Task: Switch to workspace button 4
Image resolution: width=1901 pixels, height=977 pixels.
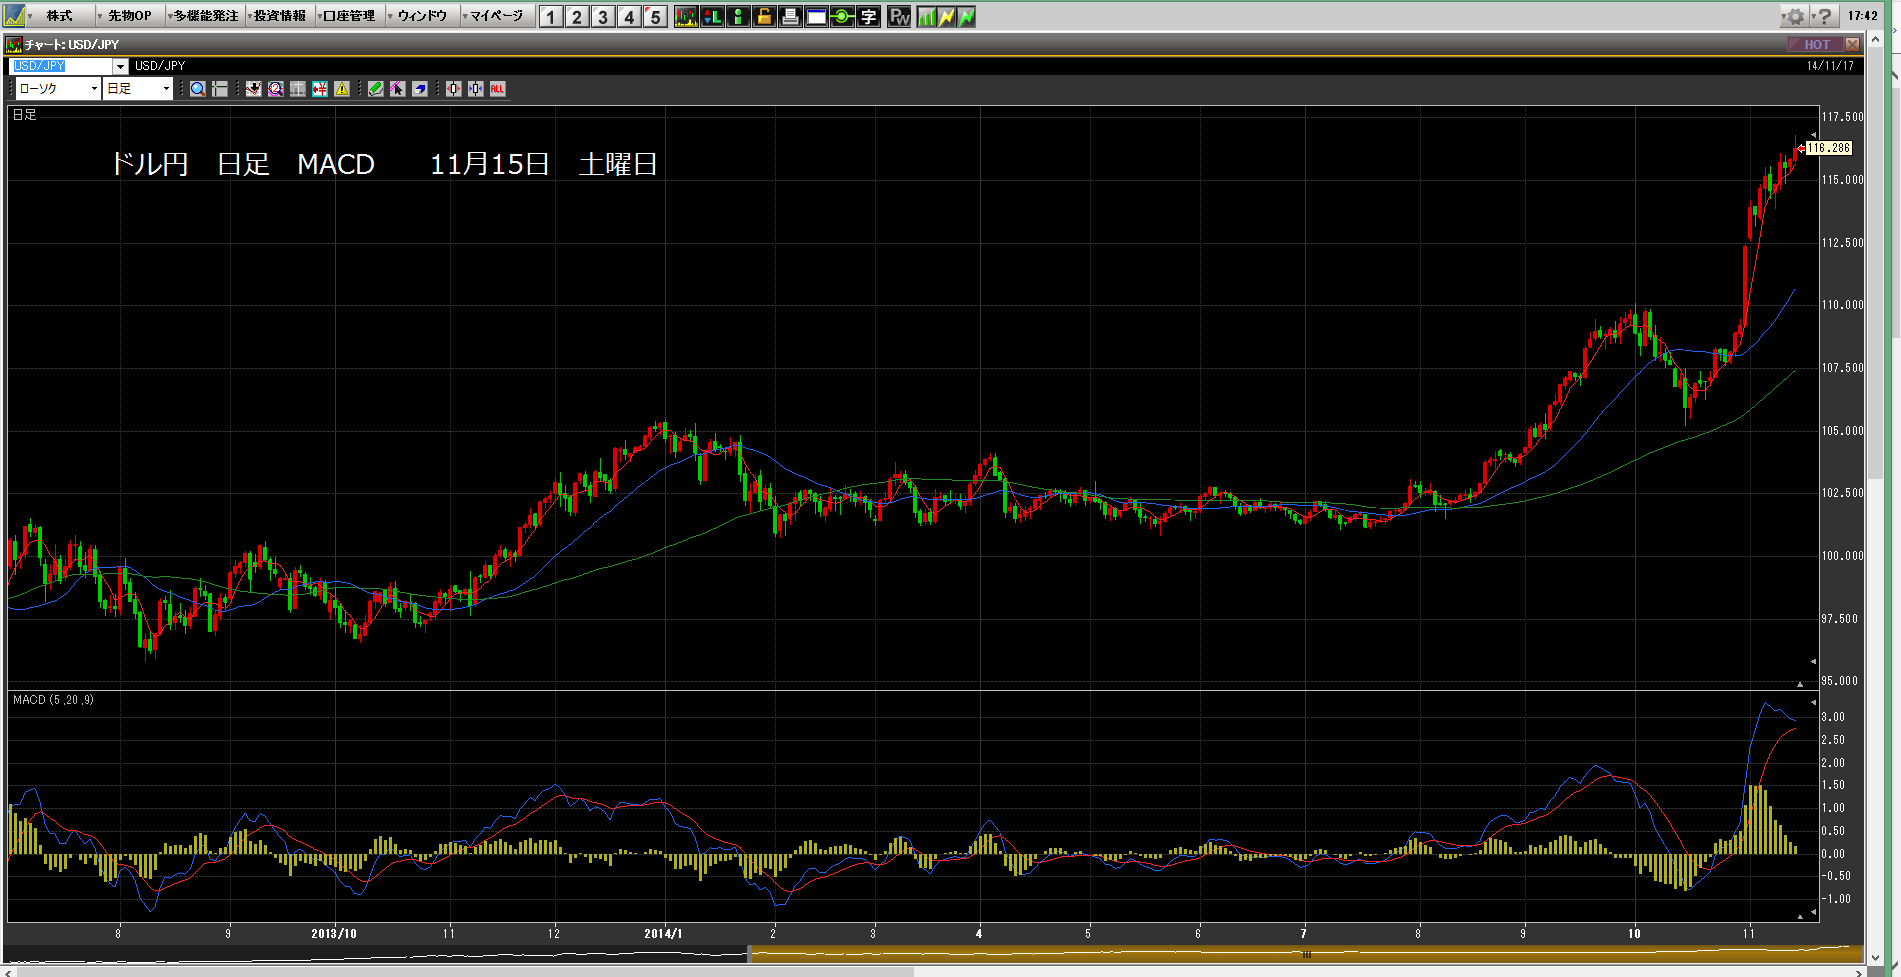Action: click(x=629, y=16)
